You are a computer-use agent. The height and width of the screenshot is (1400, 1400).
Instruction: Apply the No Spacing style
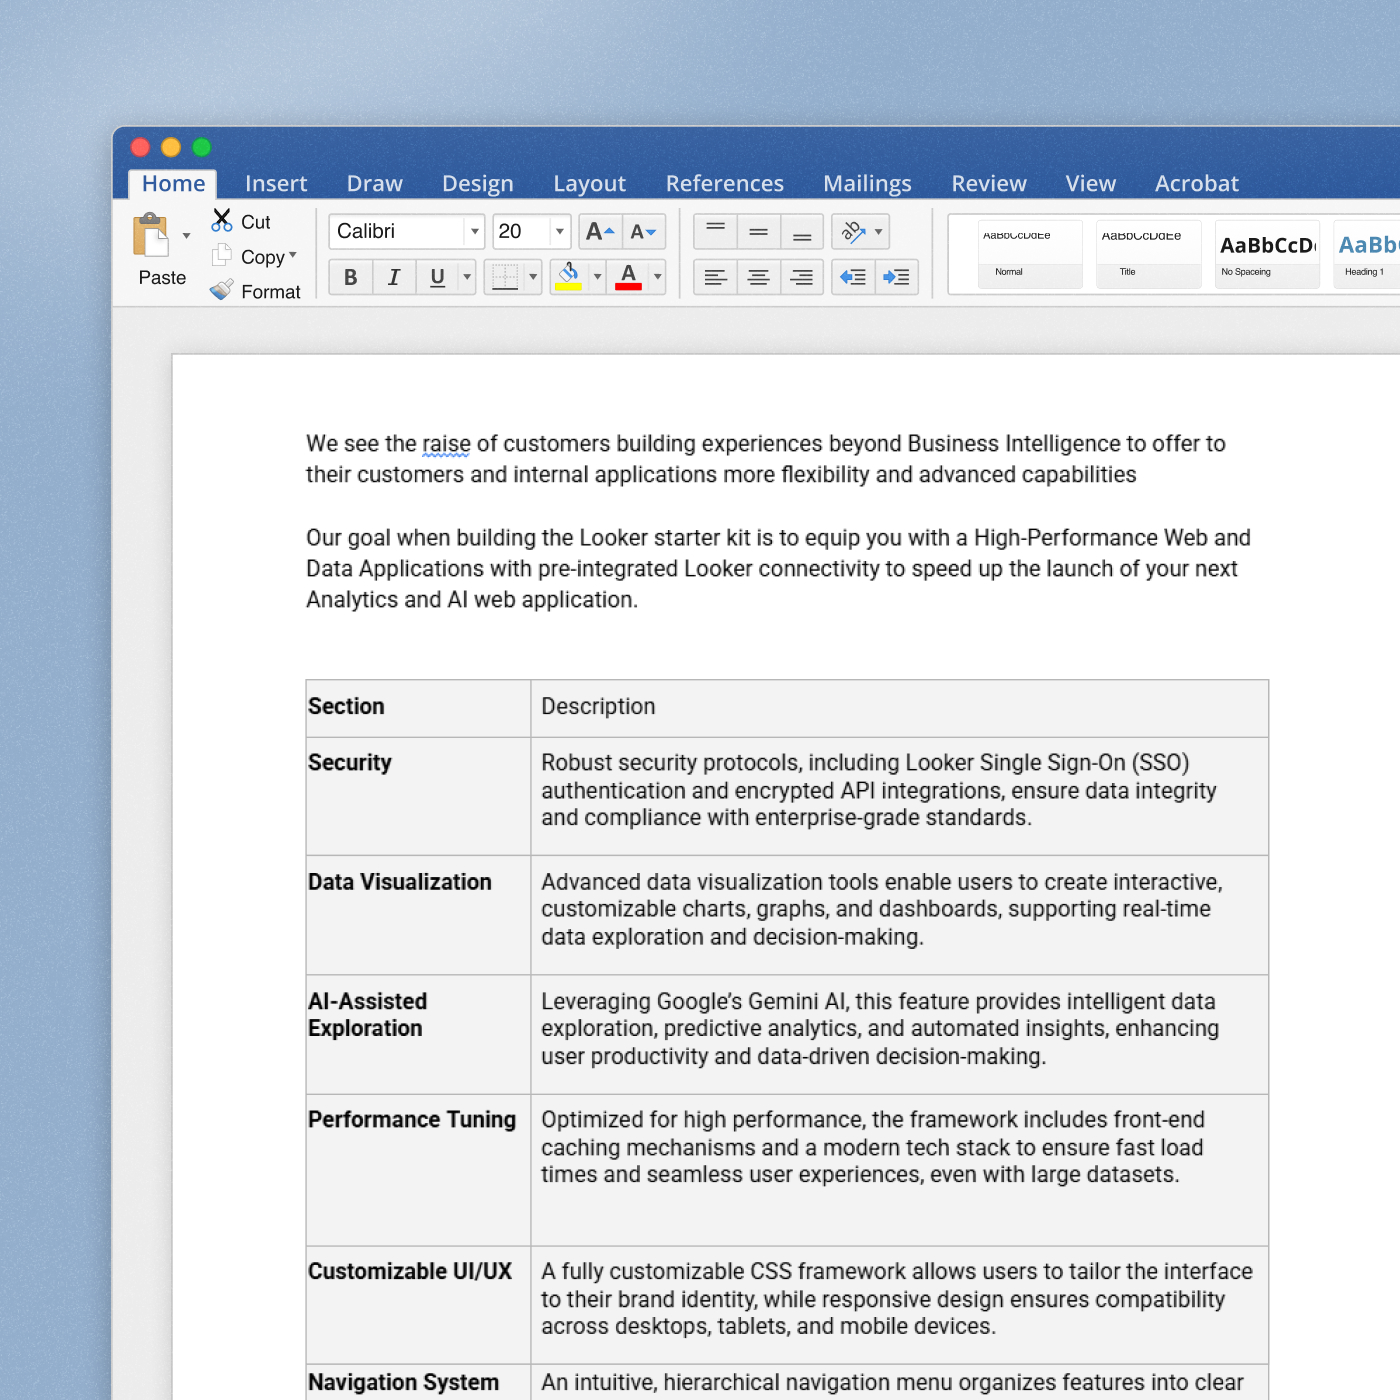point(1267,255)
